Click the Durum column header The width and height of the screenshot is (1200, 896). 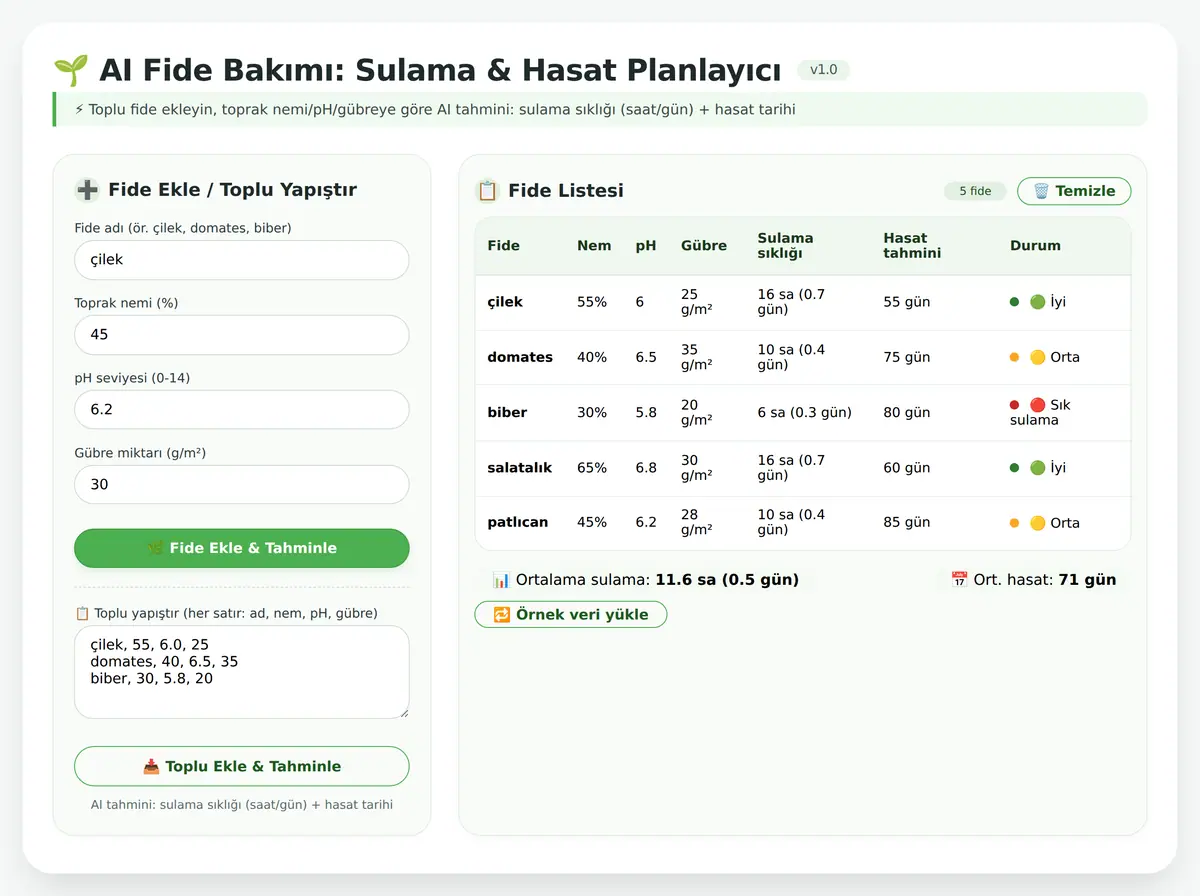[x=1035, y=246]
